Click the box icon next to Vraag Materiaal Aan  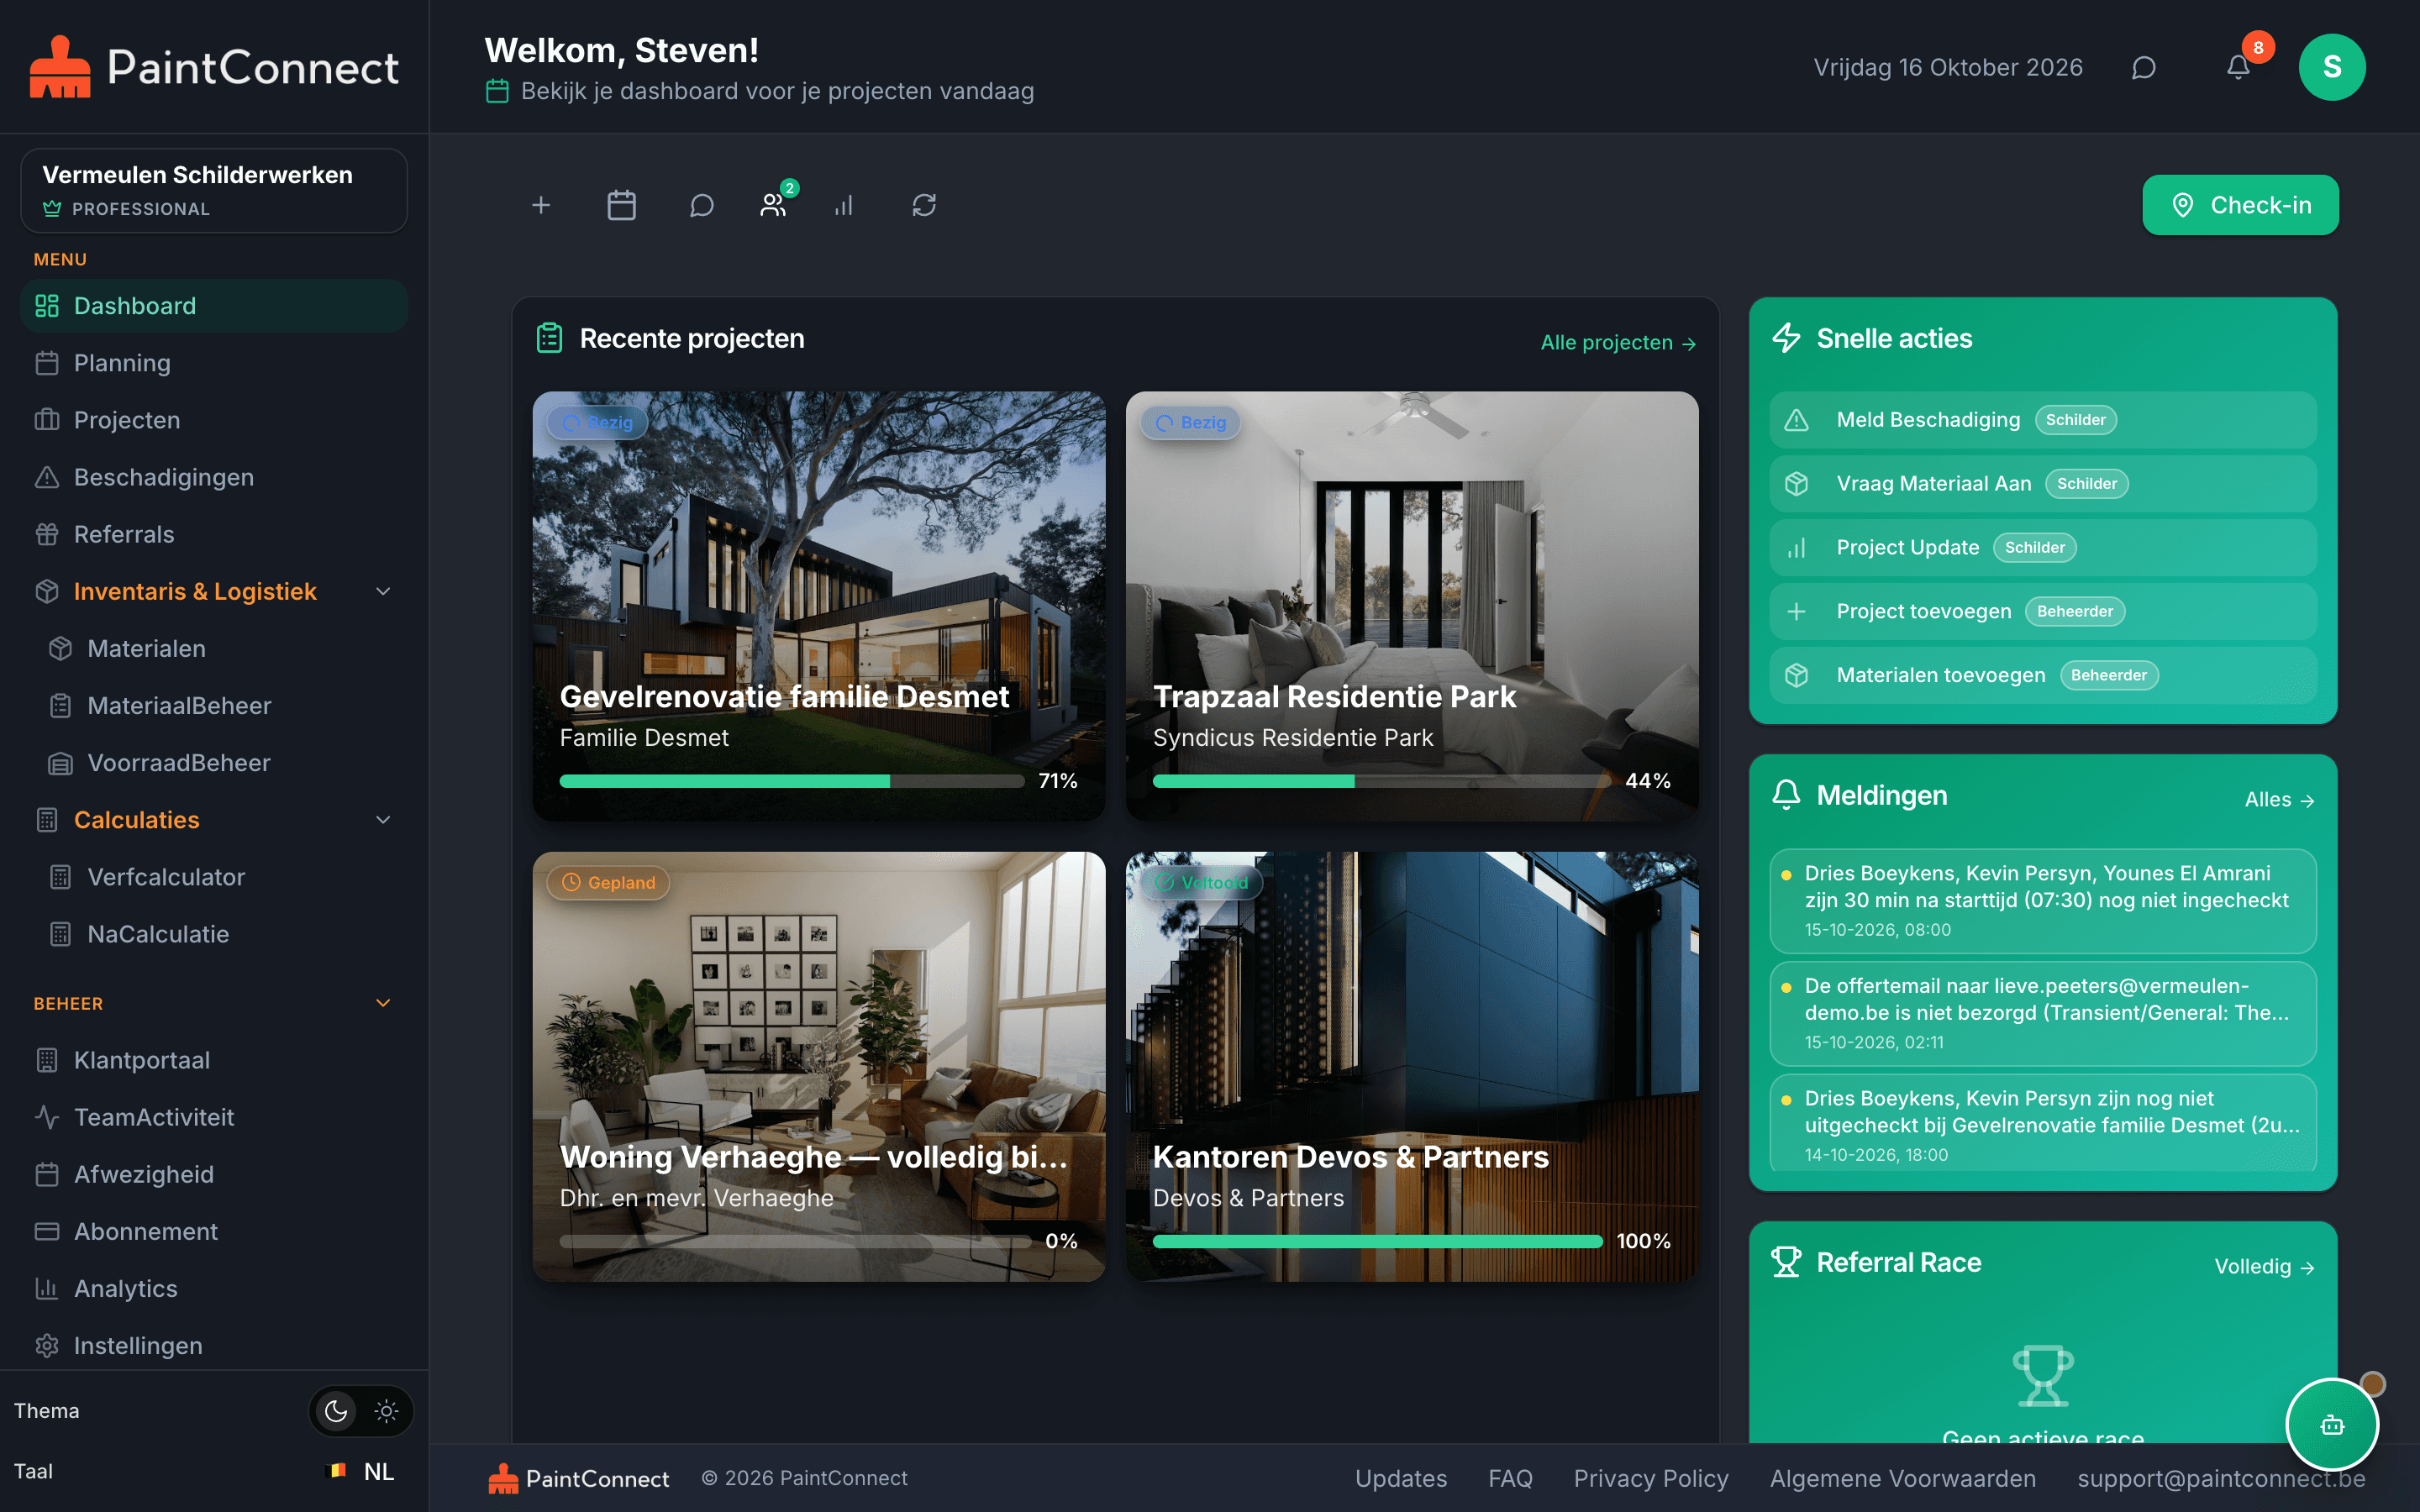coord(1797,484)
